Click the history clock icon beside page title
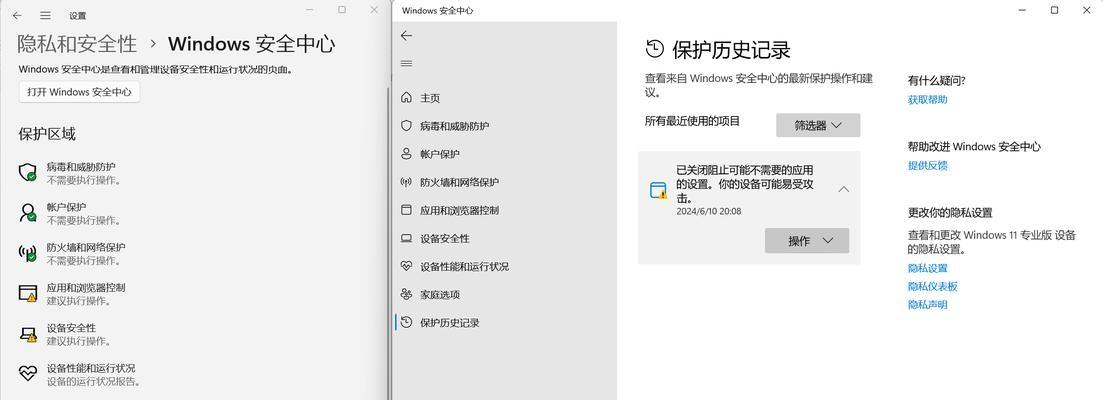The image size is (1103, 400). (x=654, y=49)
